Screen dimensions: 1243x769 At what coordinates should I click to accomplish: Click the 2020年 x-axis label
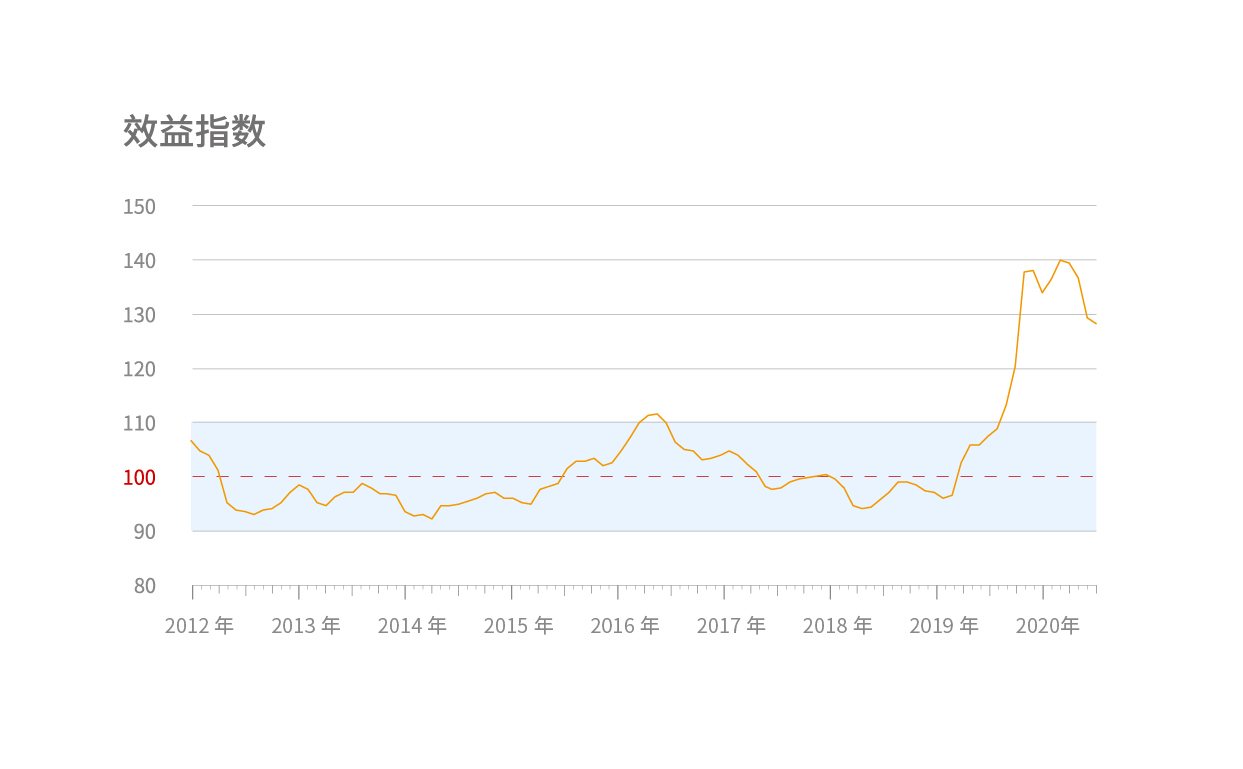(x=1048, y=626)
